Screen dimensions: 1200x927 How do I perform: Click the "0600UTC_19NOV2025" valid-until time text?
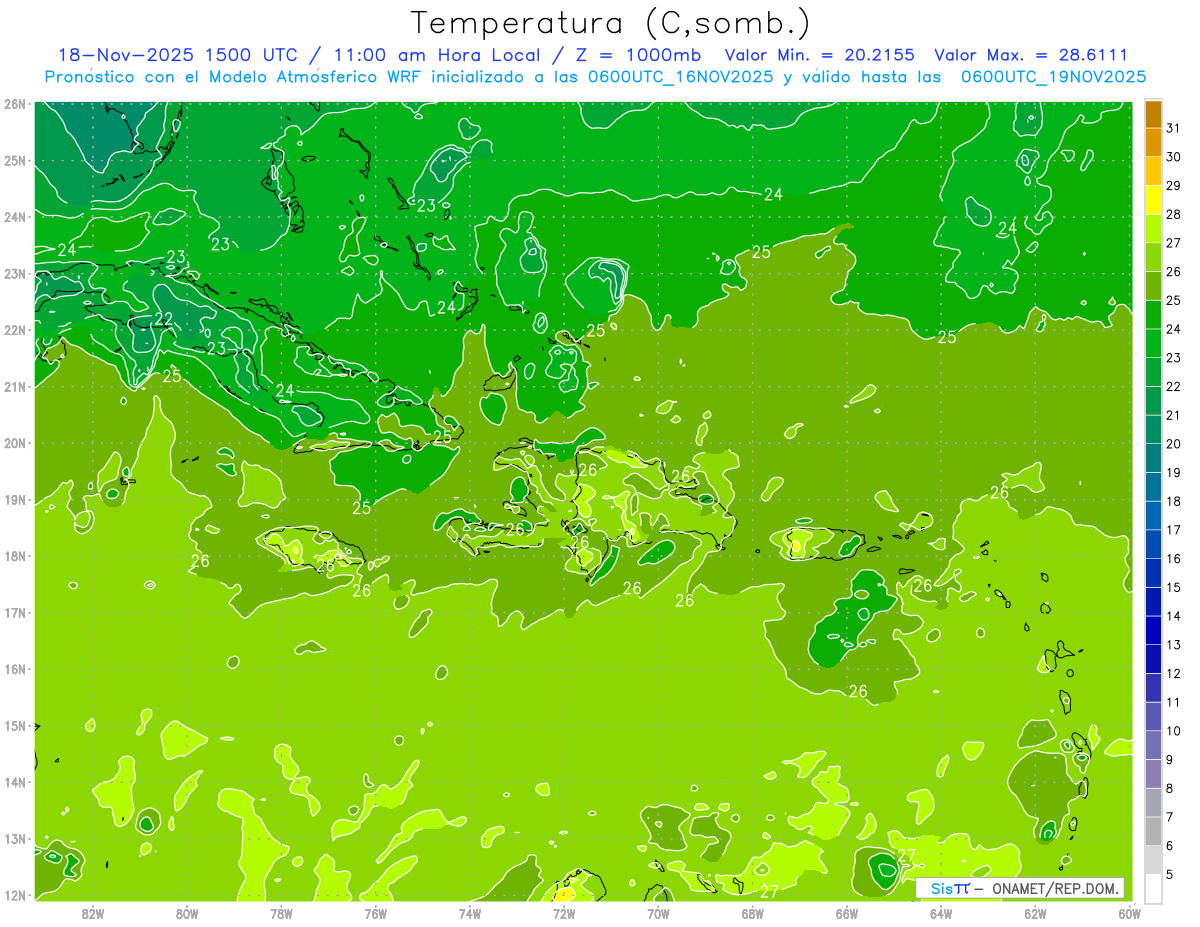pyautogui.click(x=1053, y=76)
